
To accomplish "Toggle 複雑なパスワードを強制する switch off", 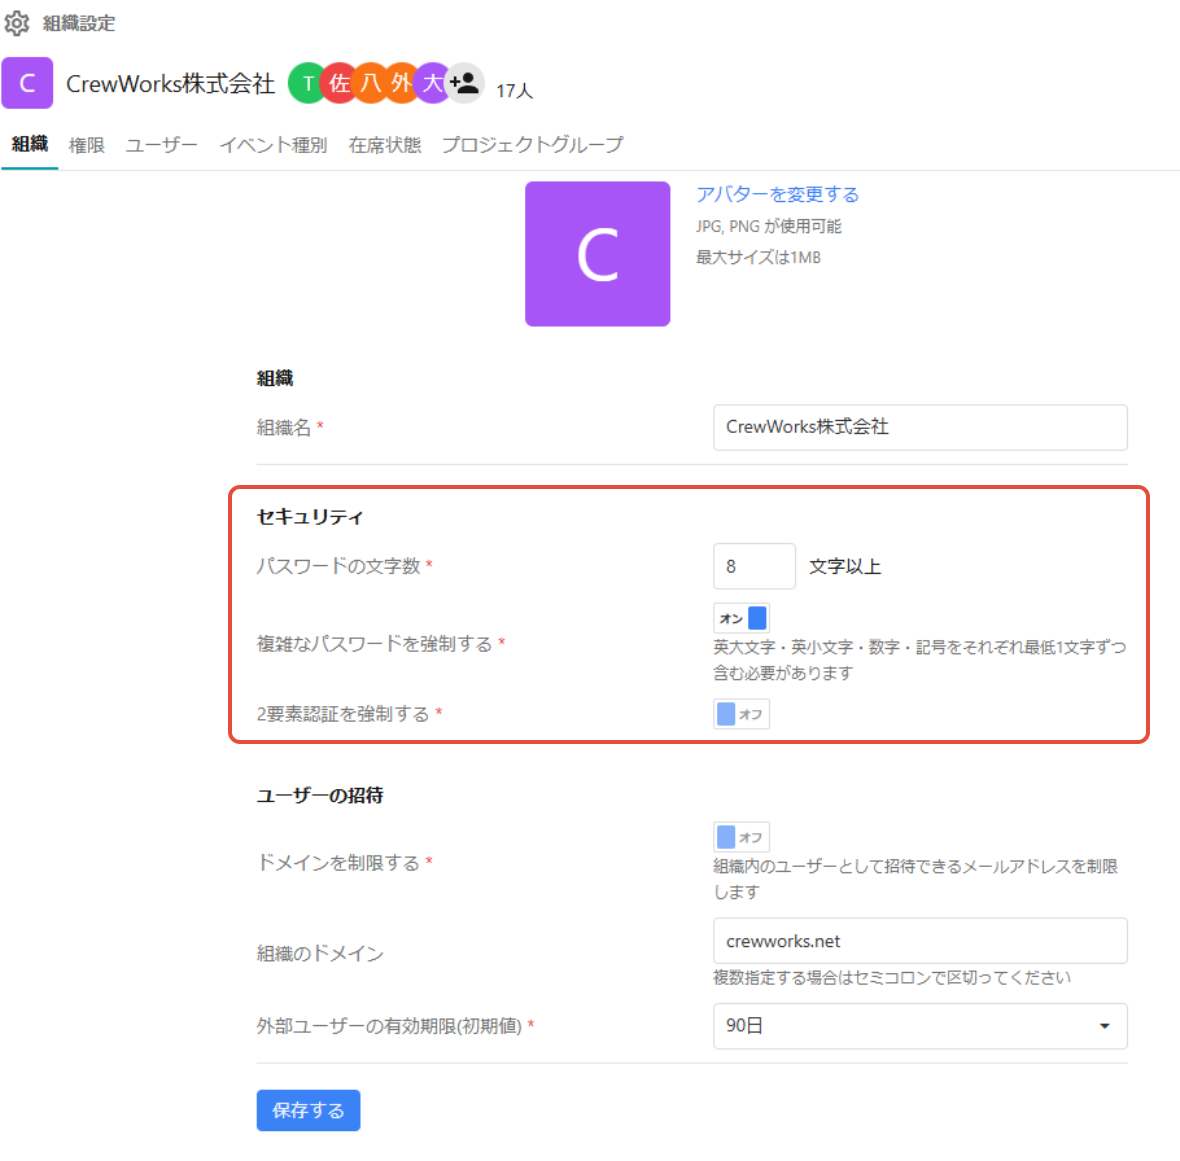I will 741,618.
